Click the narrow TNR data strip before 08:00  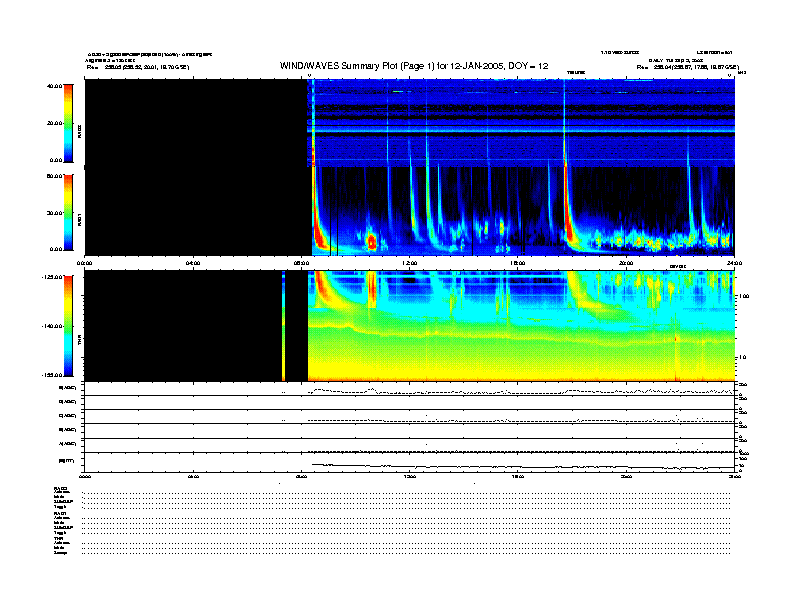tap(283, 326)
